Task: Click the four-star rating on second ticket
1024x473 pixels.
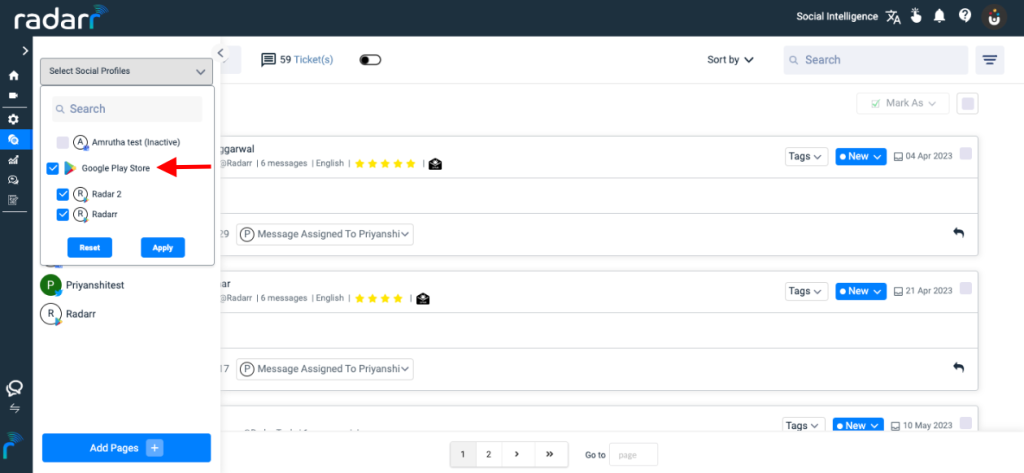Action: tap(379, 299)
